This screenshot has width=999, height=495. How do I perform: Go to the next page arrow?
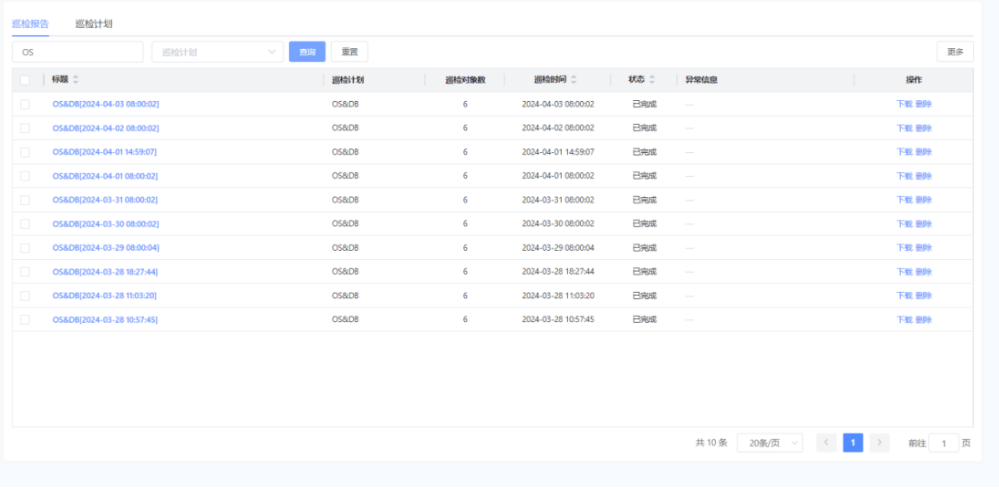pyautogui.click(x=879, y=443)
